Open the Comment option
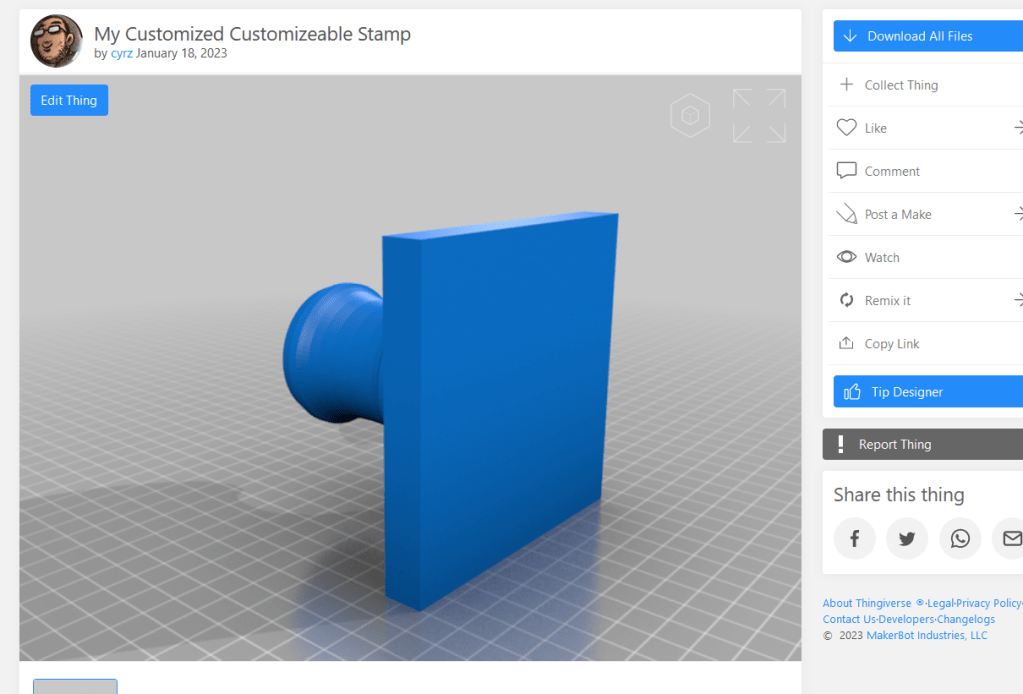The width and height of the screenshot is (1023, 694). tap(891, 171)
